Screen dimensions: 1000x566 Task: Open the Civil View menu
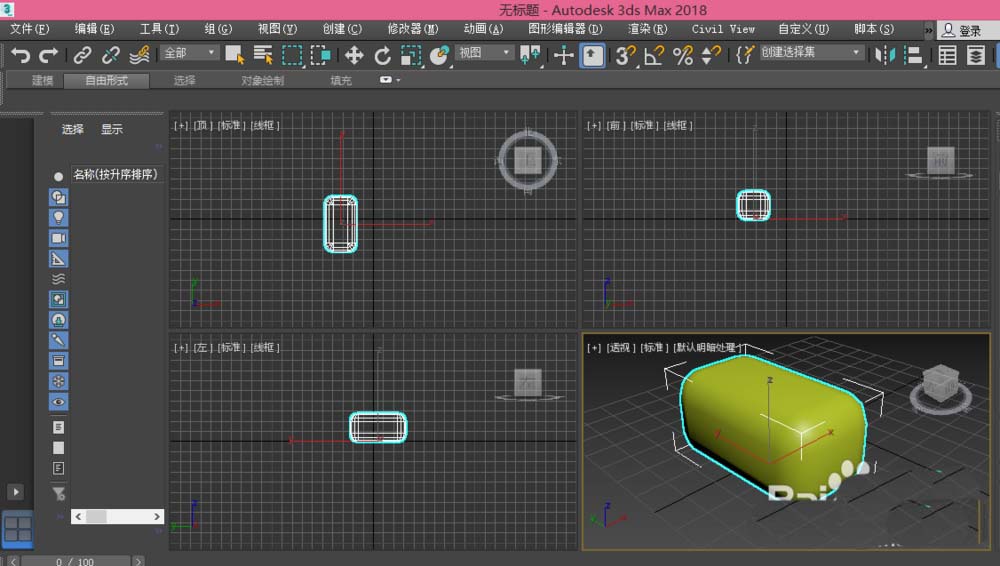(723, 29)
